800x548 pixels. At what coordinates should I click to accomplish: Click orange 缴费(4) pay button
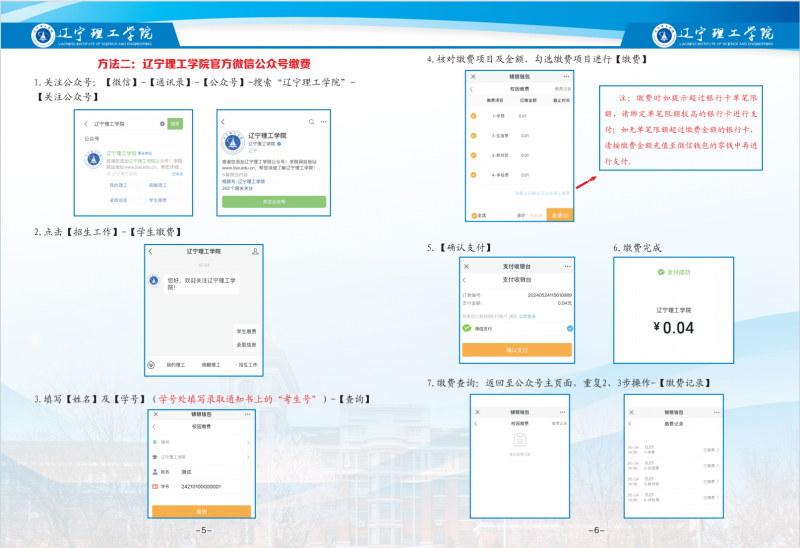pos(560,215)
